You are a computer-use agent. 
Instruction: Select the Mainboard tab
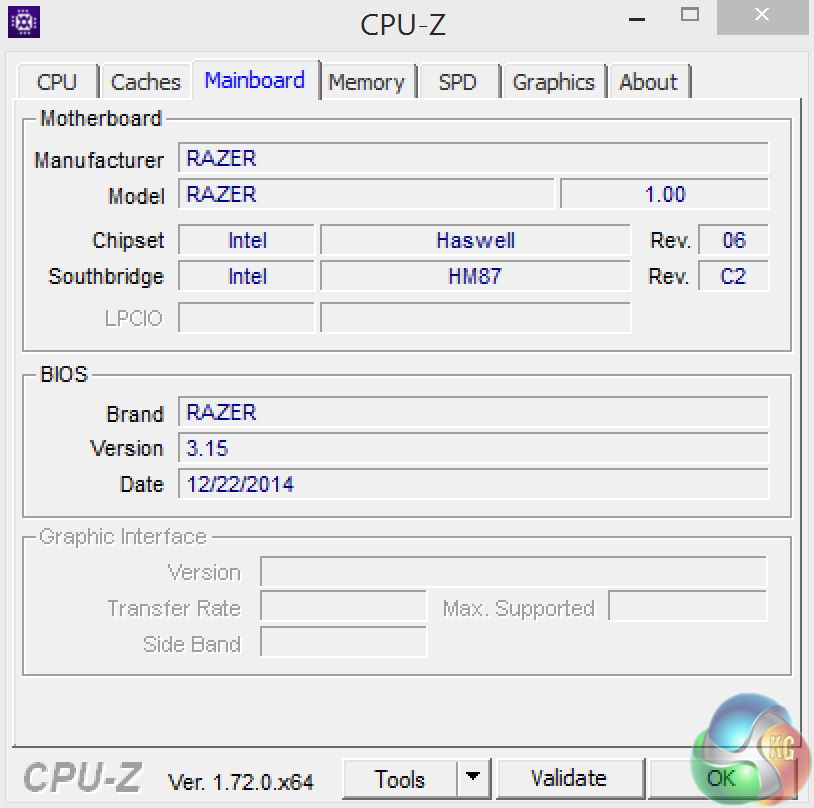tap(255, 80)
